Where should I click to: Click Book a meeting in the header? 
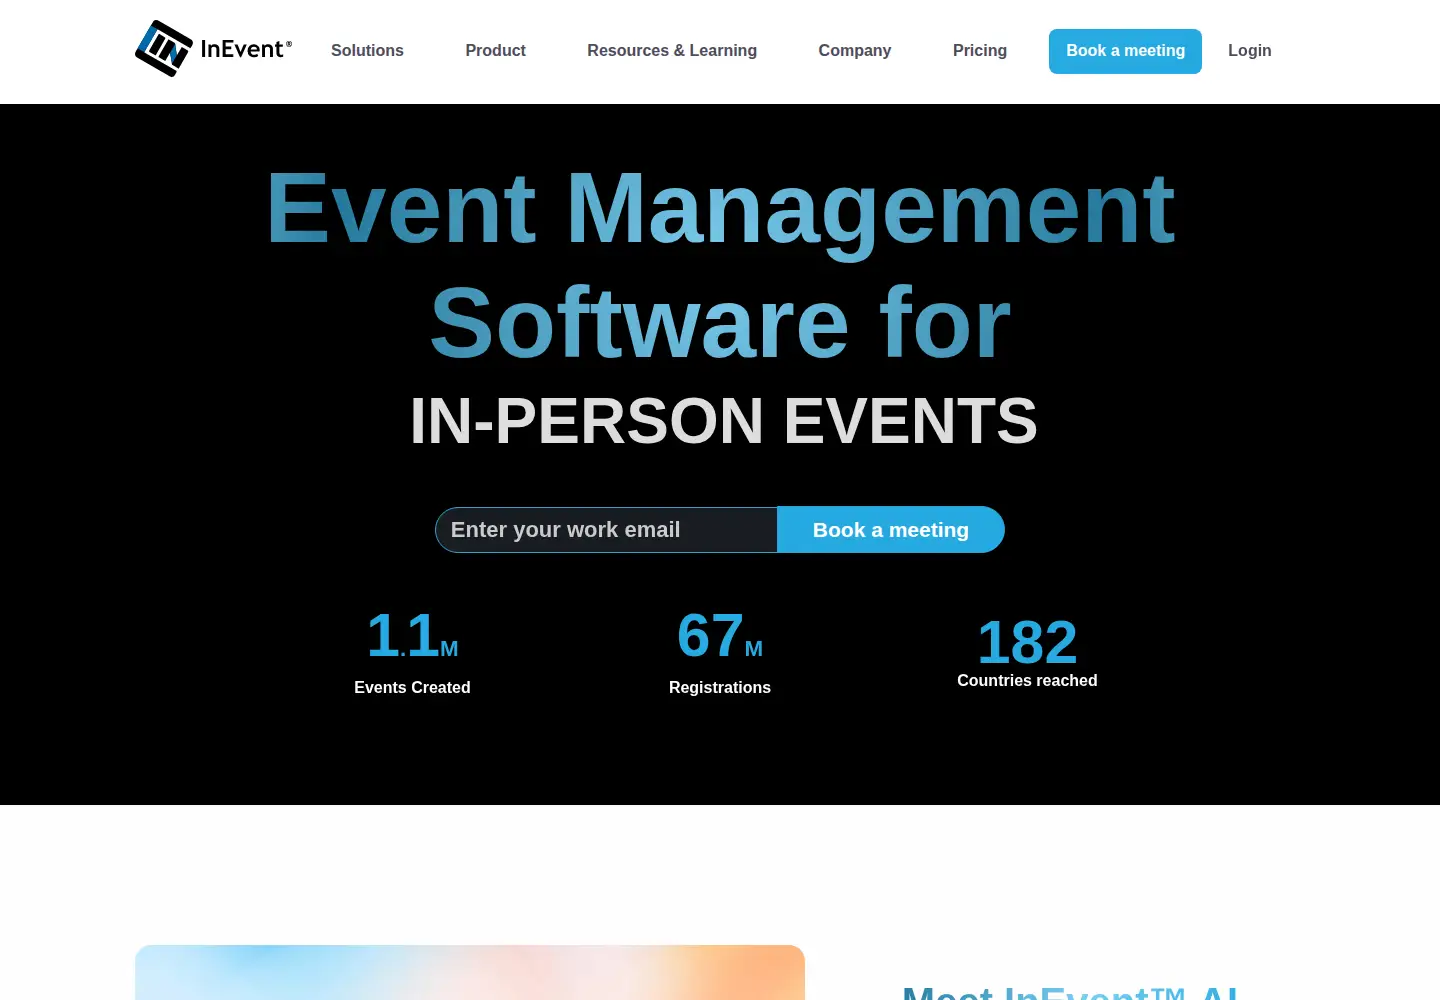(1125, 51)
